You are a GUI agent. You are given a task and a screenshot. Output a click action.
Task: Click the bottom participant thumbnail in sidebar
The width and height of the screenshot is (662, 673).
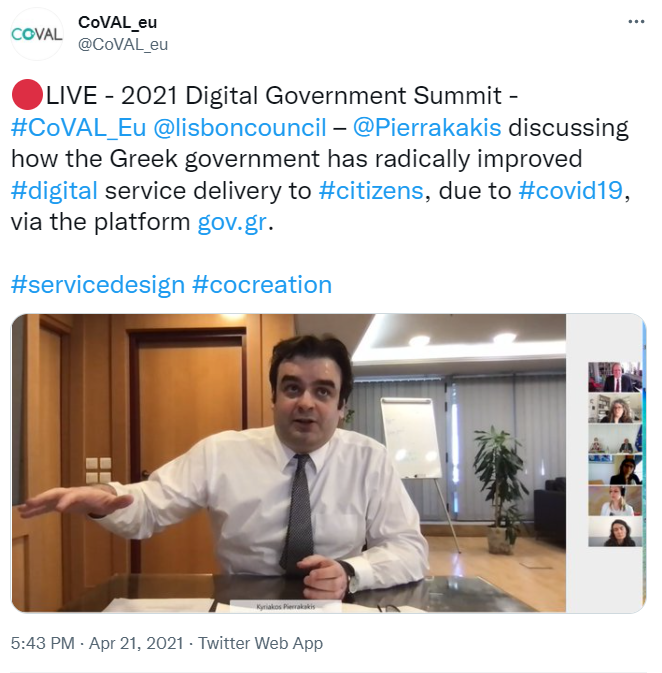click(x=615, y=532)
